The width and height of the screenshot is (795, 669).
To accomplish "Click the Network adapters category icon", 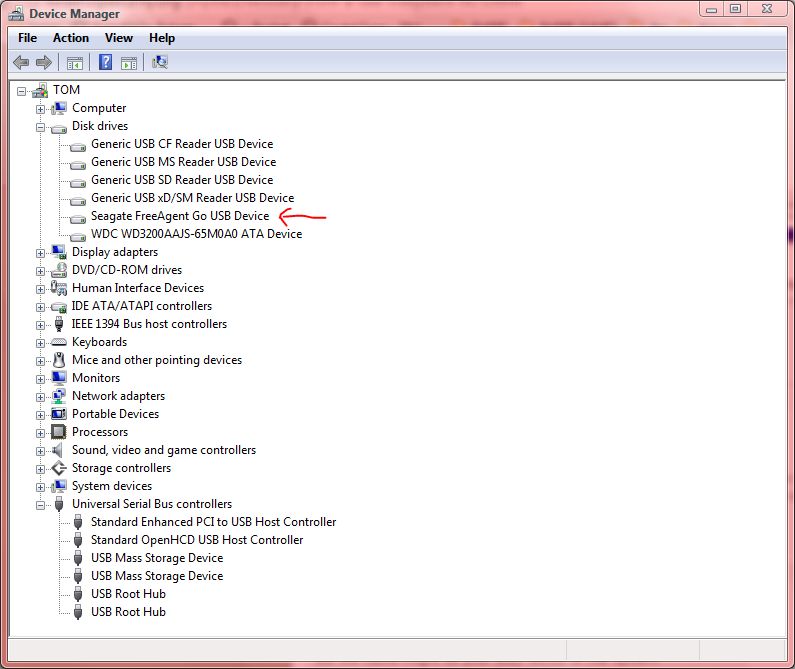I will [59, 396].
